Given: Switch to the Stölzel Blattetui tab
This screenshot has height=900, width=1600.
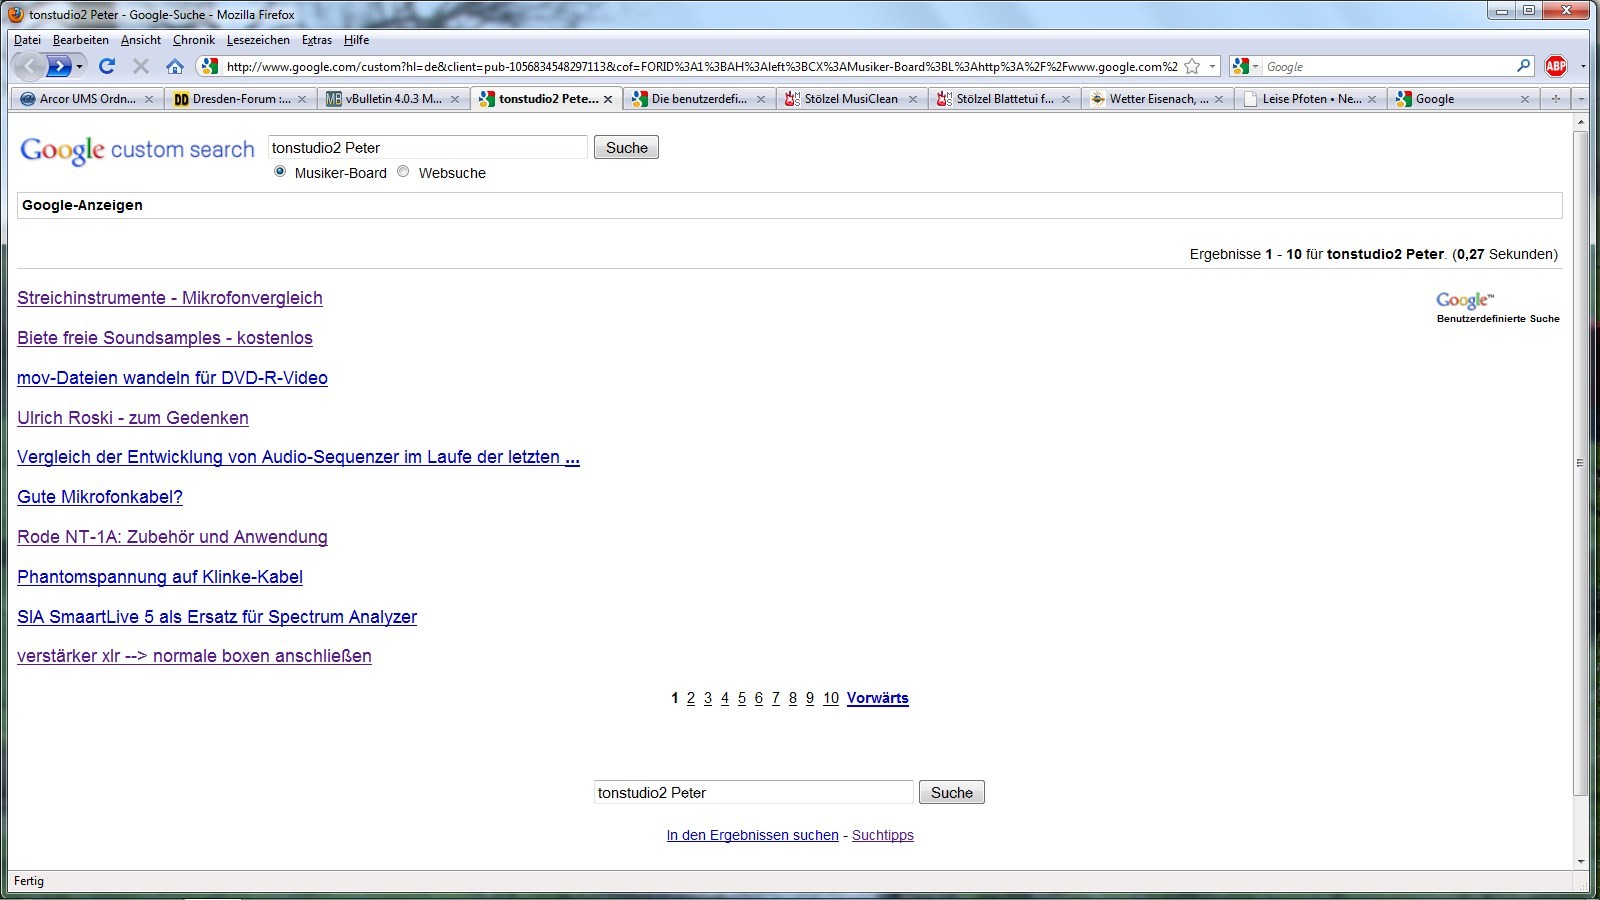Looking at the screenshot, I should [1004, 99].
